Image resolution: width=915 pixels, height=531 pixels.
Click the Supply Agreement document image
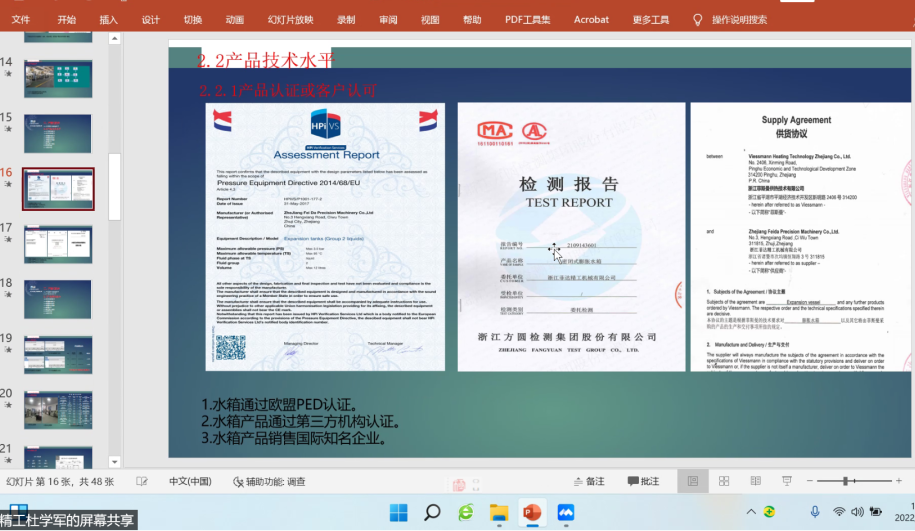pos(801,237)
